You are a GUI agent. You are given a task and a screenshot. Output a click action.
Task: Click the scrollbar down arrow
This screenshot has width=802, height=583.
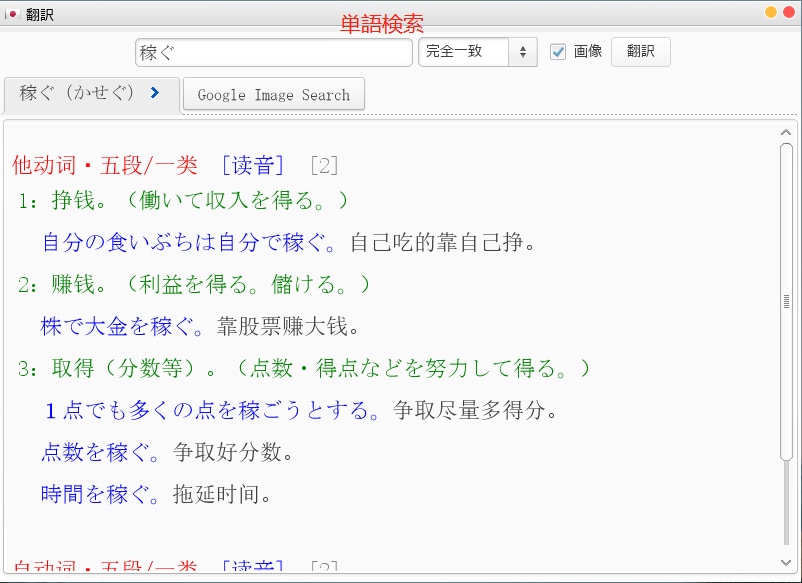(x=786, y=563)
